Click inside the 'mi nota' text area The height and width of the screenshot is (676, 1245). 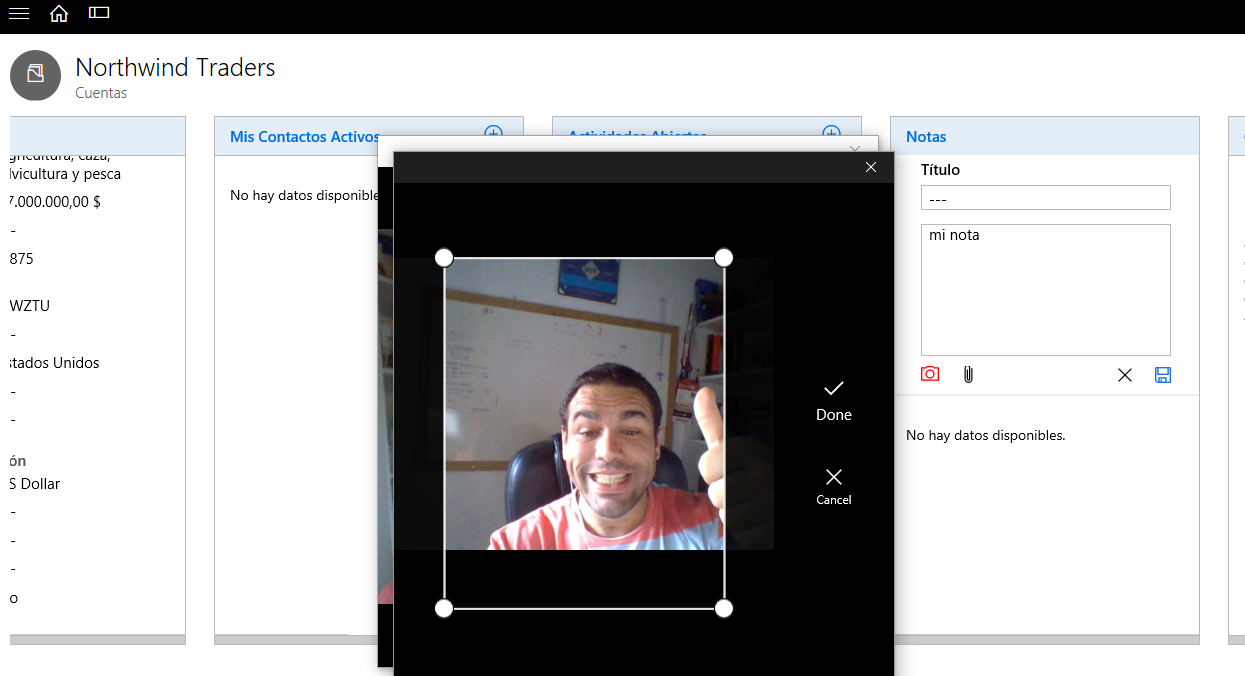point(1045,290)
